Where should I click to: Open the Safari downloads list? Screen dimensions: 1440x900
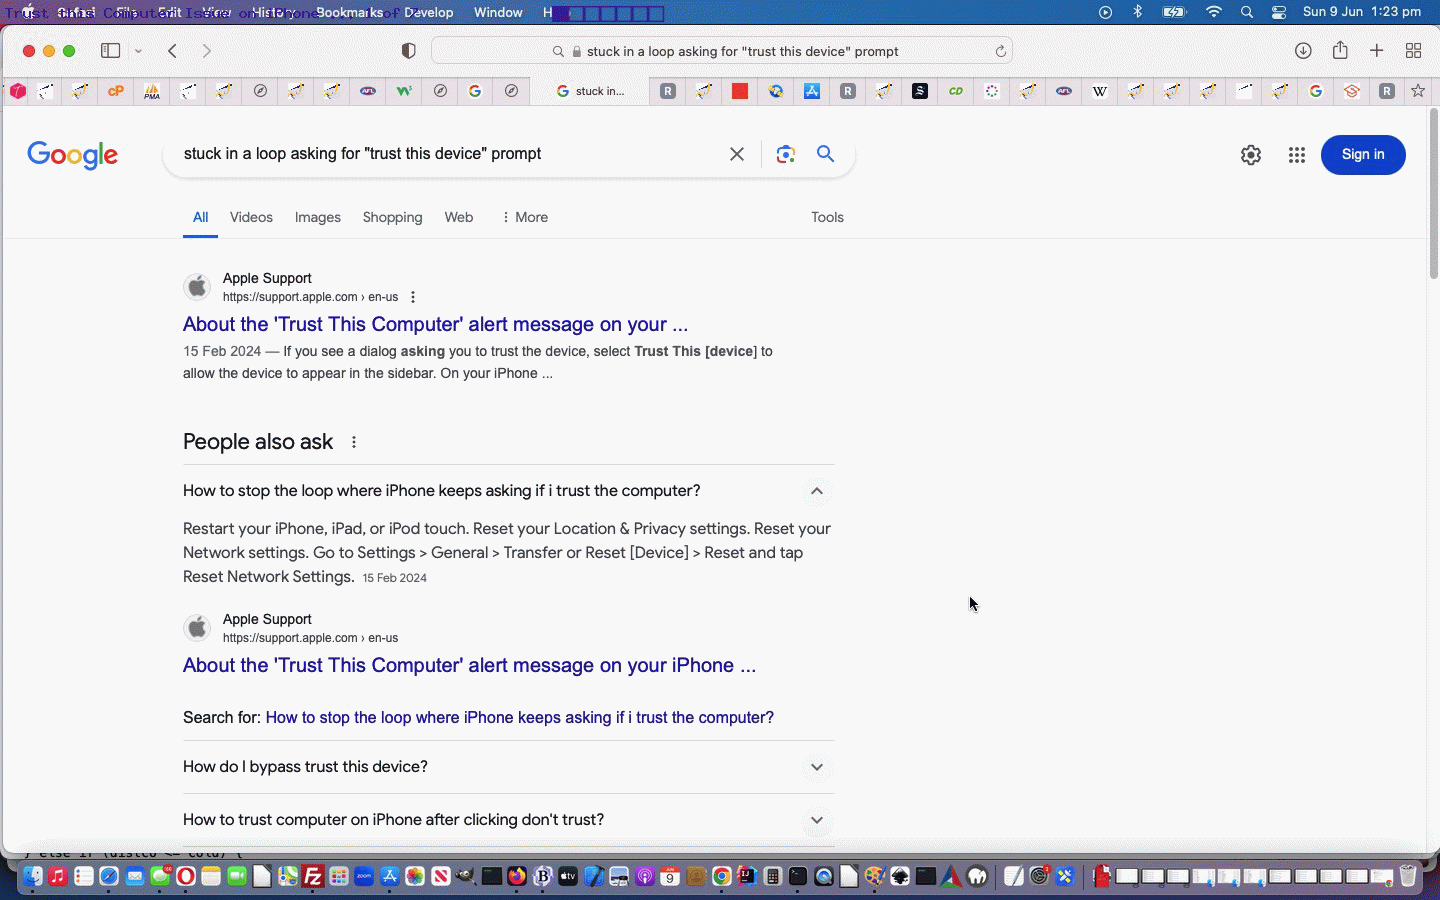pyautogui.click(x=1303, y=51)
